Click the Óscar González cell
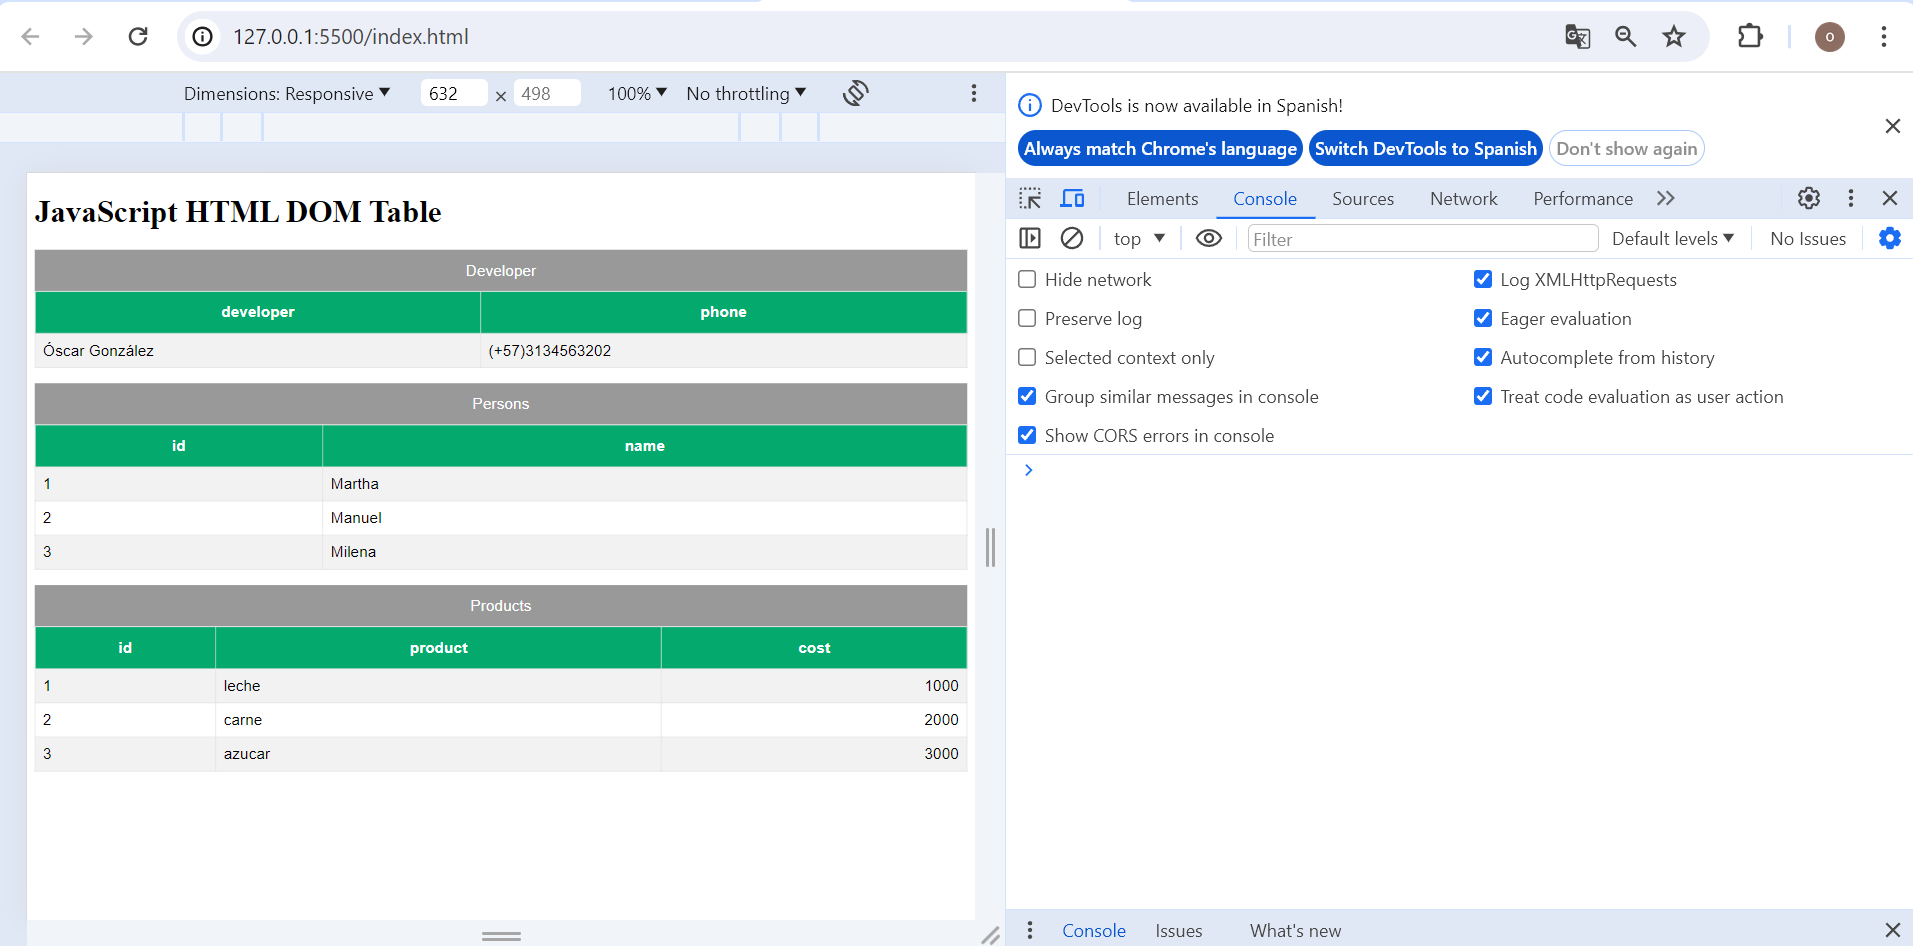Screen dimensions: 1913x946 pyautogui.click(x=258, y=350)
